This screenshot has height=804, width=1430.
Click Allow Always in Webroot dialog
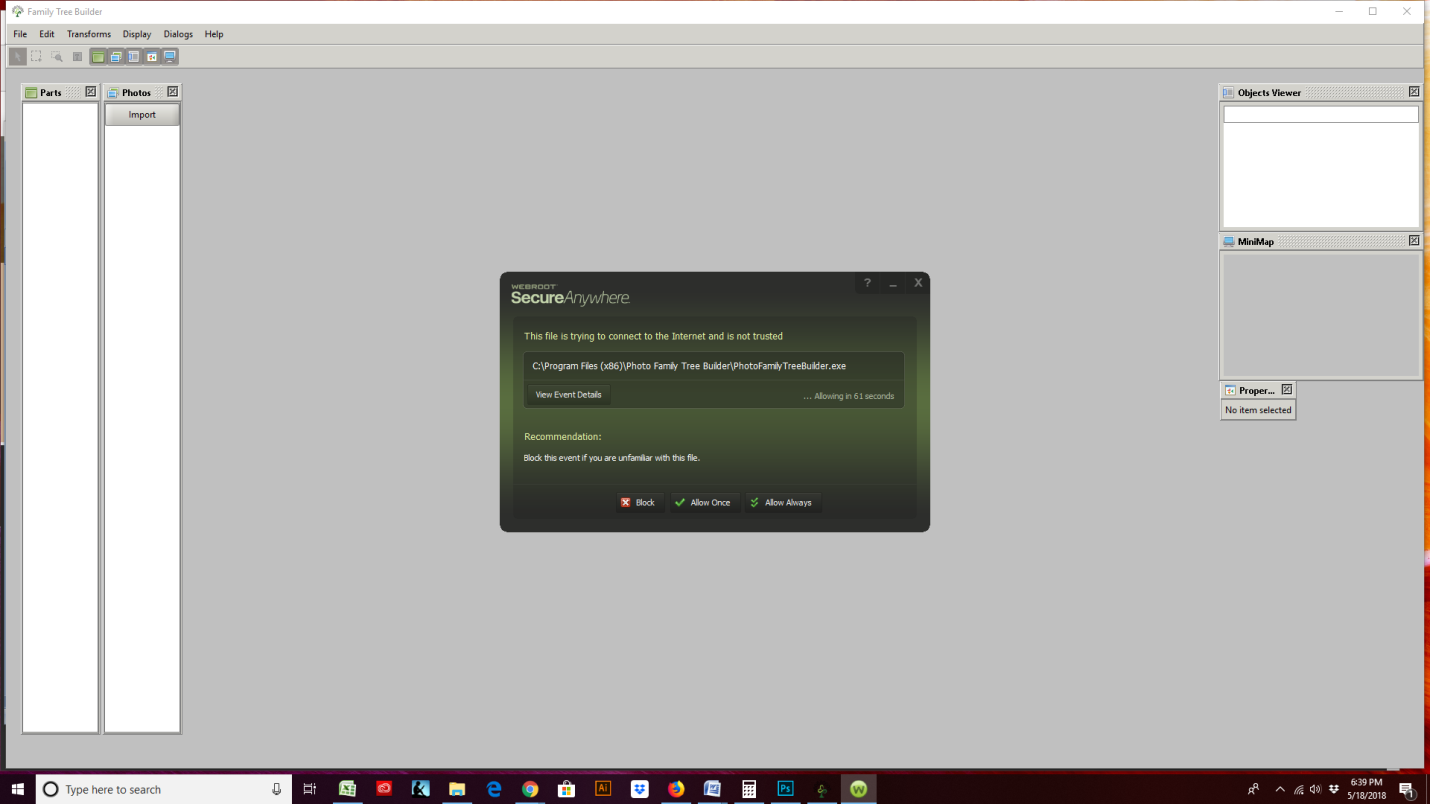[x=782, y=503]
